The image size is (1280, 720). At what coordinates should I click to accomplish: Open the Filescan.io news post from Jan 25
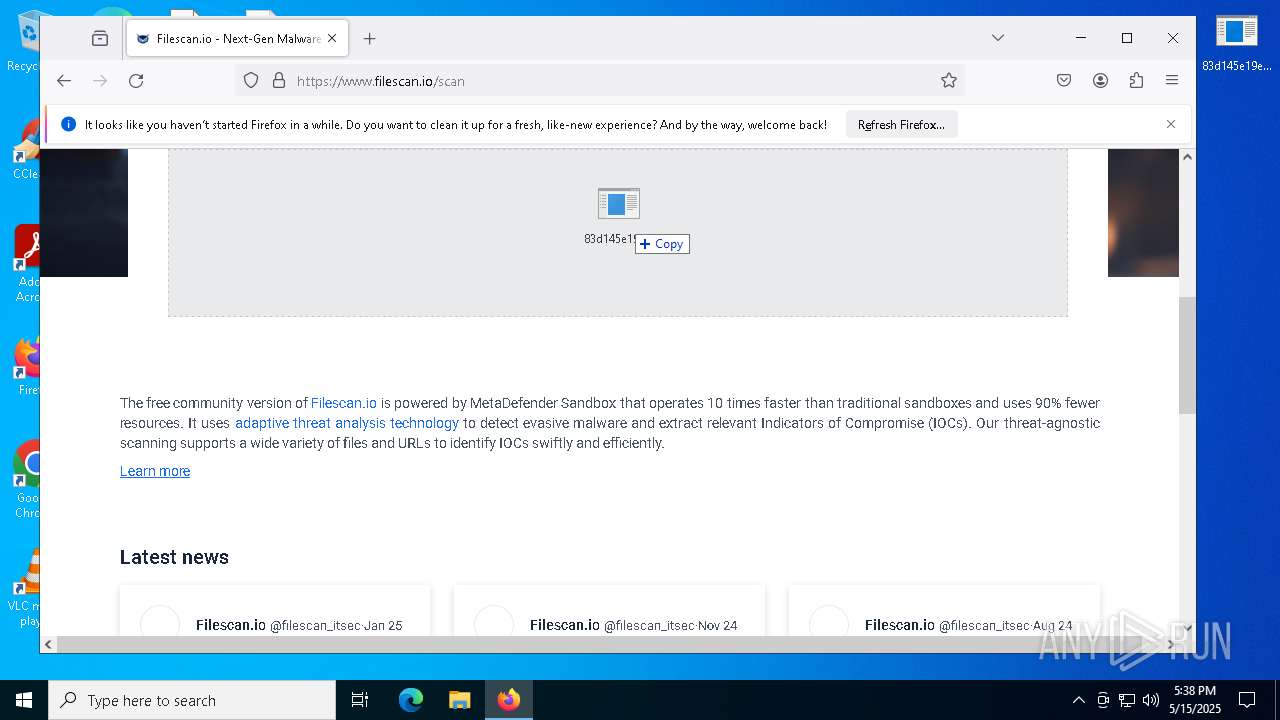tap(275, 611)
